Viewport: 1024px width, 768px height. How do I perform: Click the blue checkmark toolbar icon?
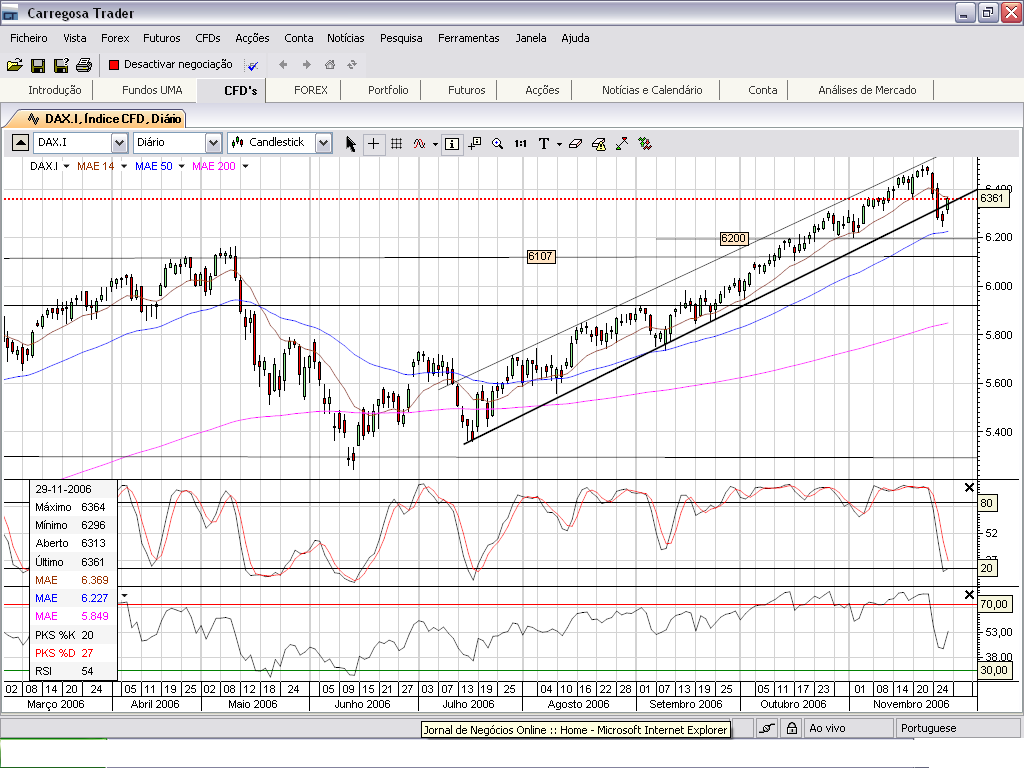pyautogui.click(x=253, y=65)
